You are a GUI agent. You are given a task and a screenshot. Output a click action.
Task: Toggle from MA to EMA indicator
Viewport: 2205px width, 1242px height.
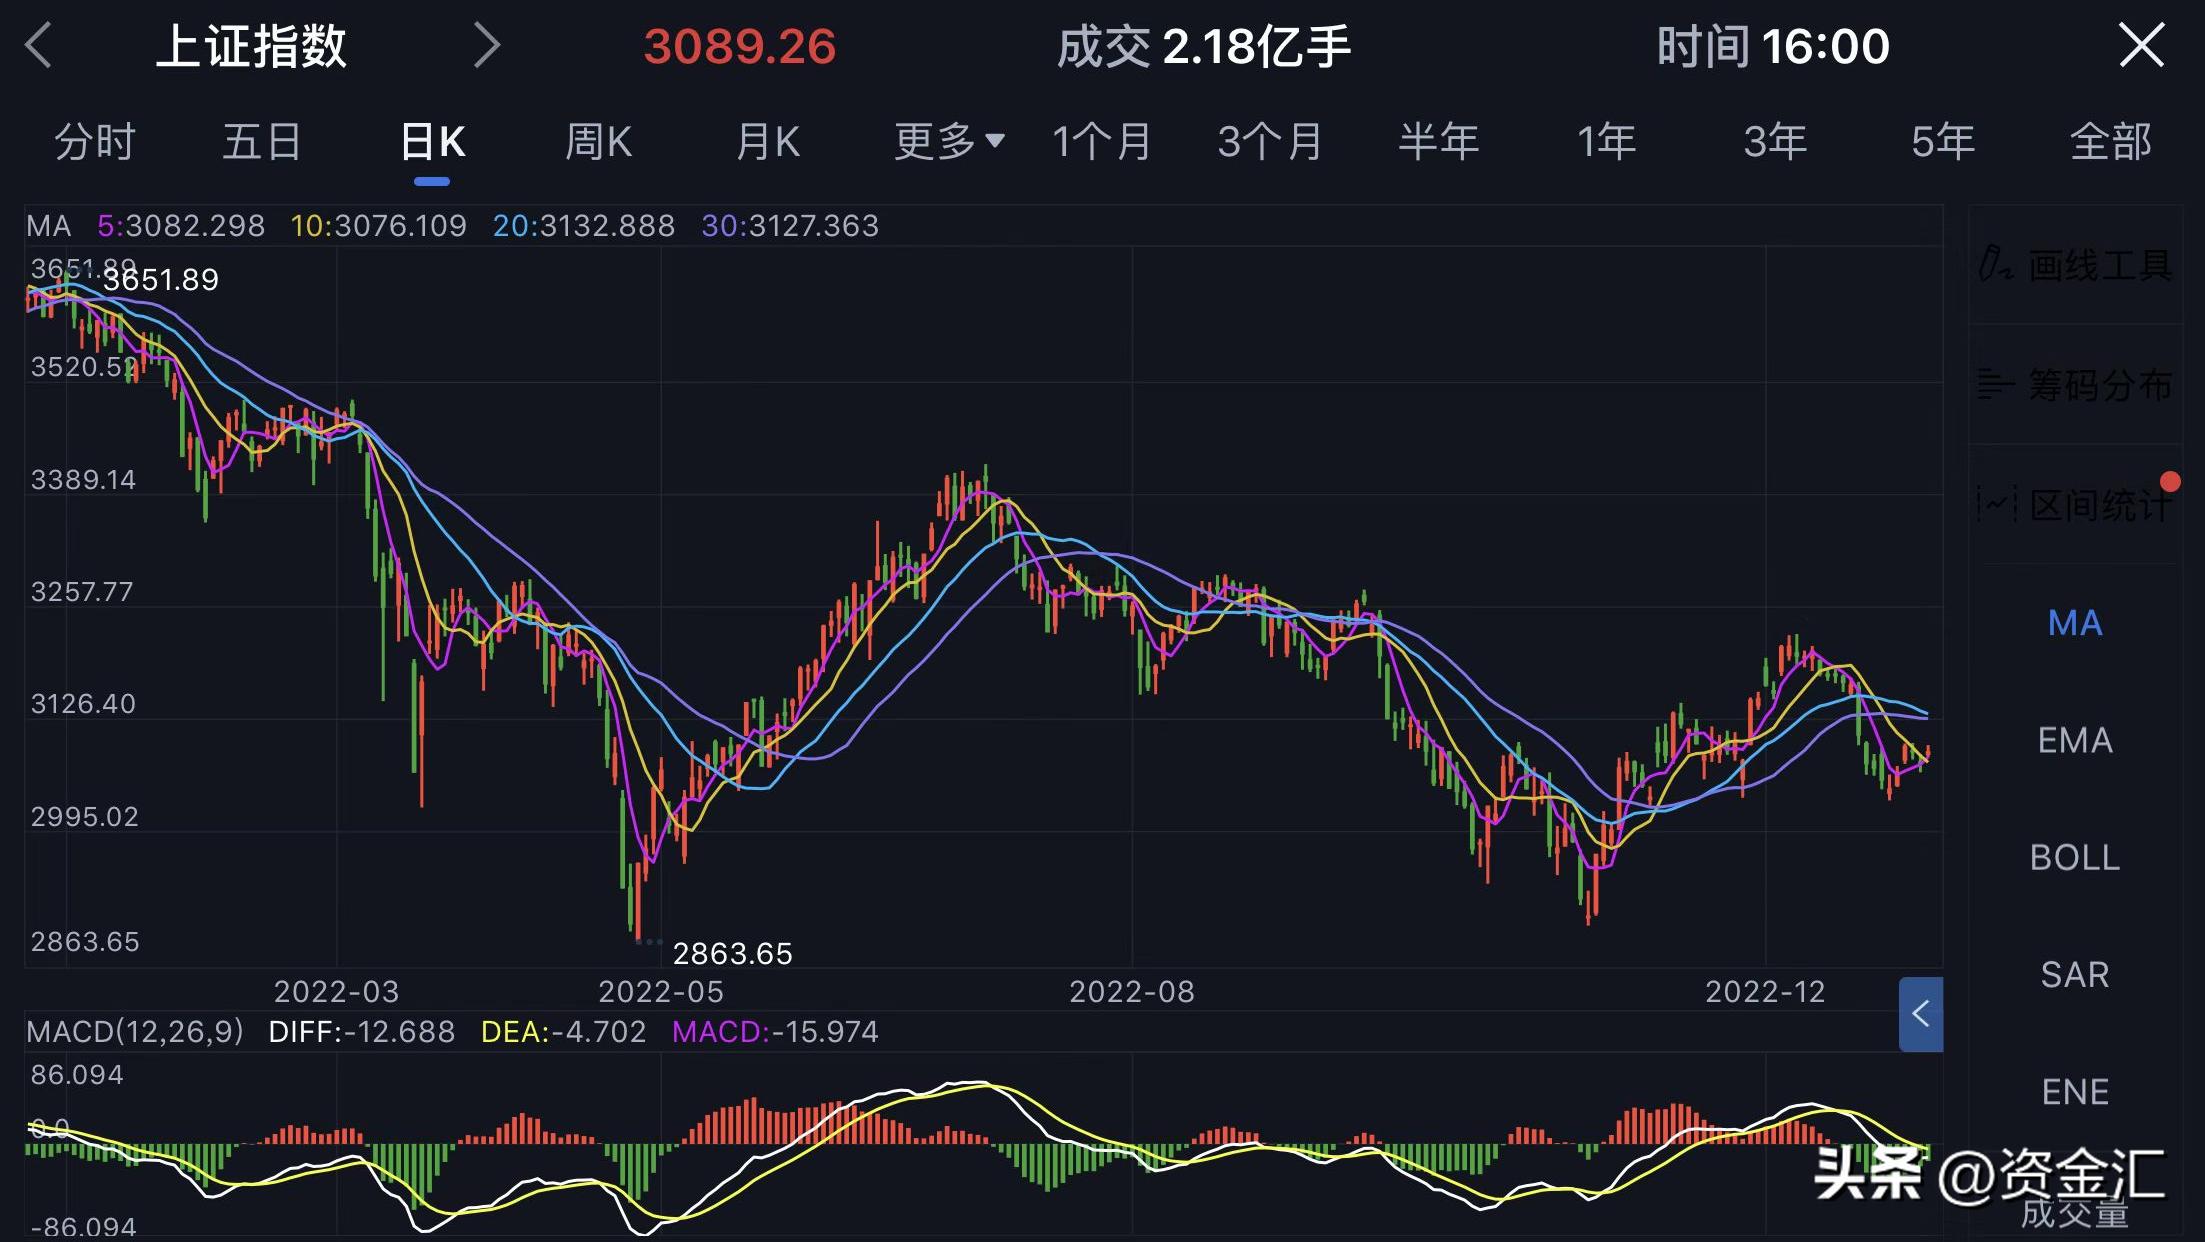(2073, 740)
